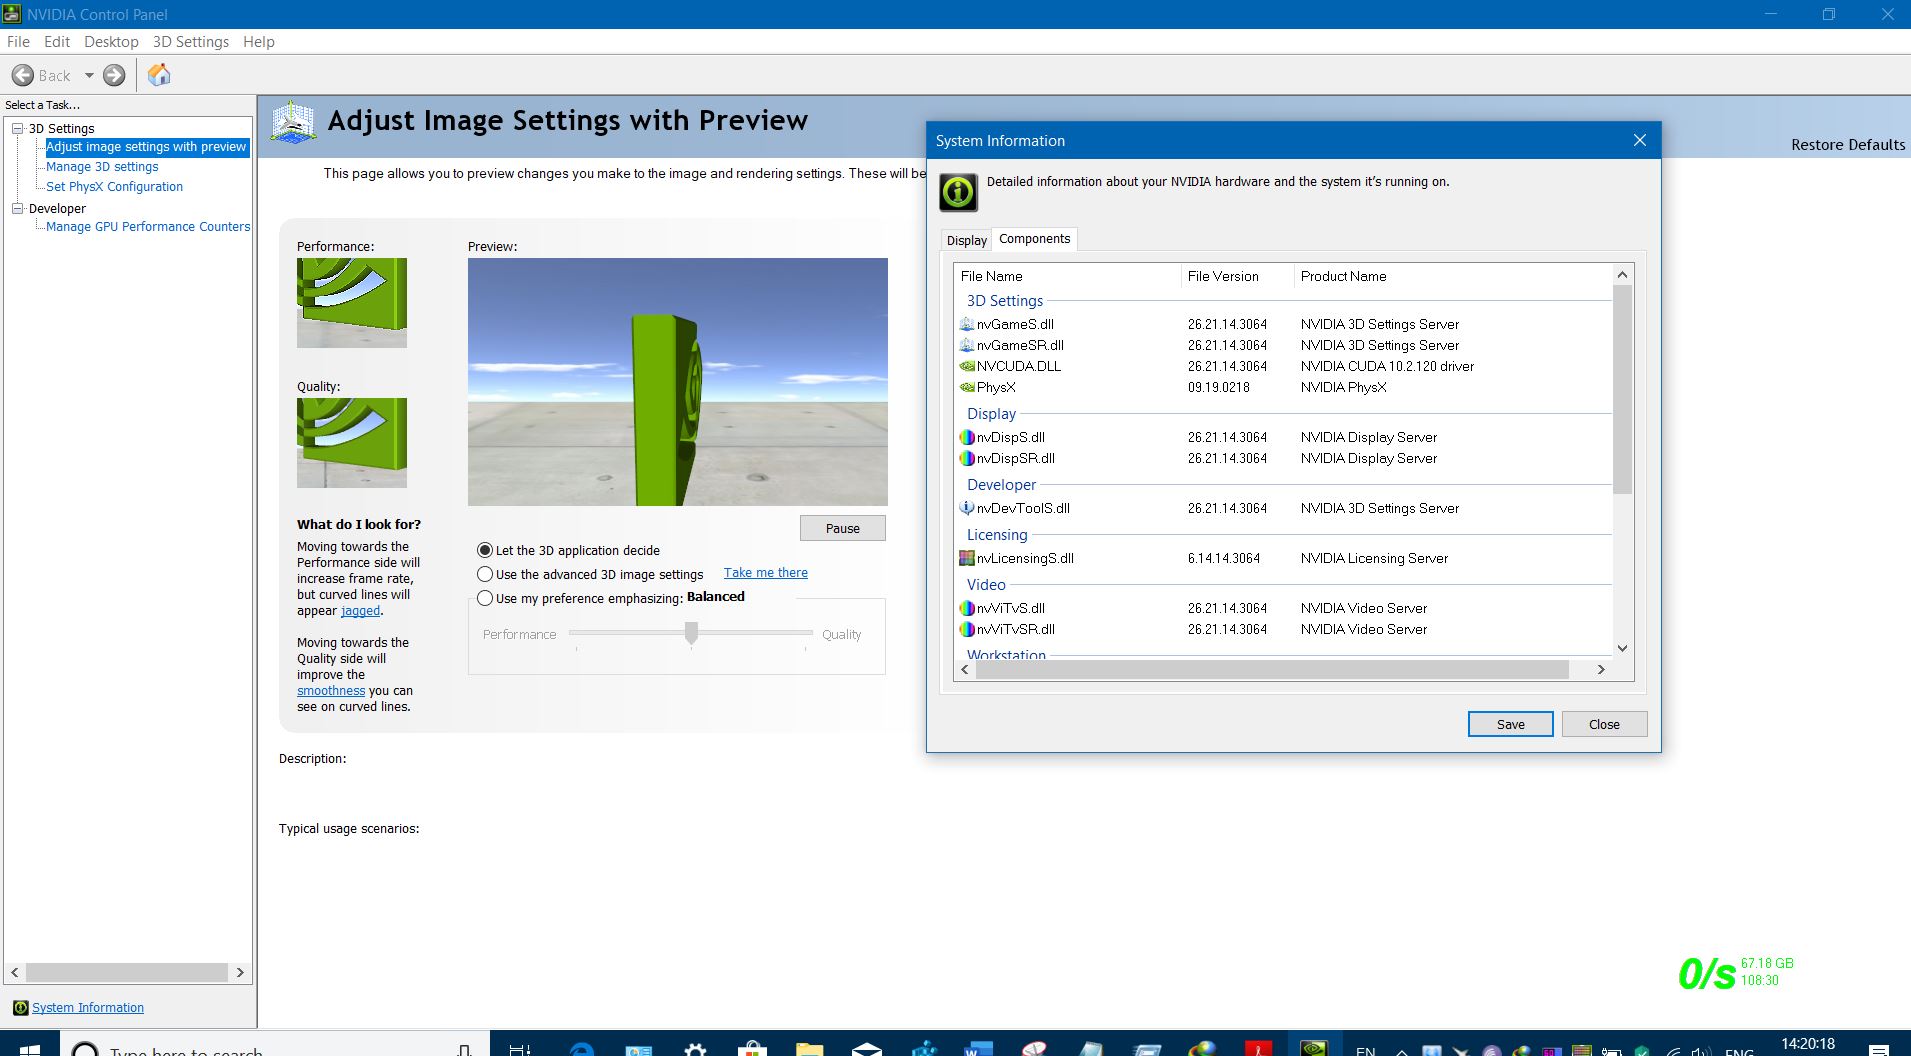This screenshot has width=1911, height=1056.
Task: Click the nvDispS.dll display icon
Action: 967,437
